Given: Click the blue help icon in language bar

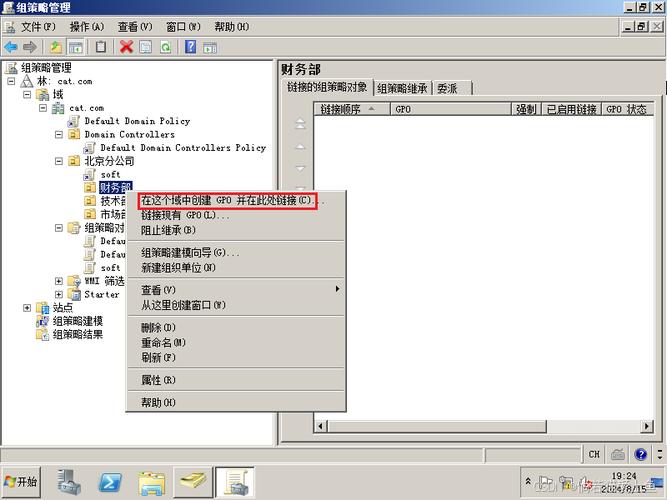Looking at the screenshot, I should point(641,454).
